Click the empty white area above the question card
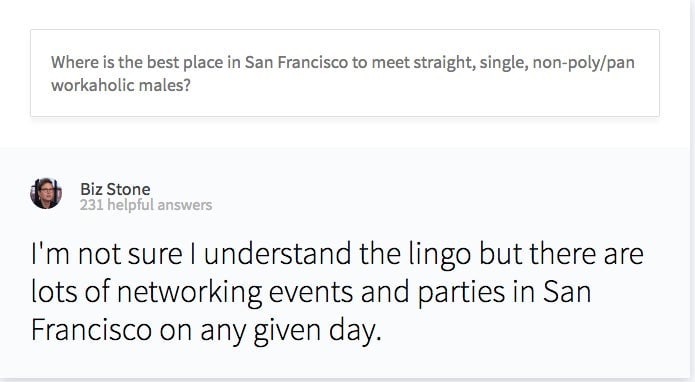This screenshot has height=382, width=695. point(345,13)
